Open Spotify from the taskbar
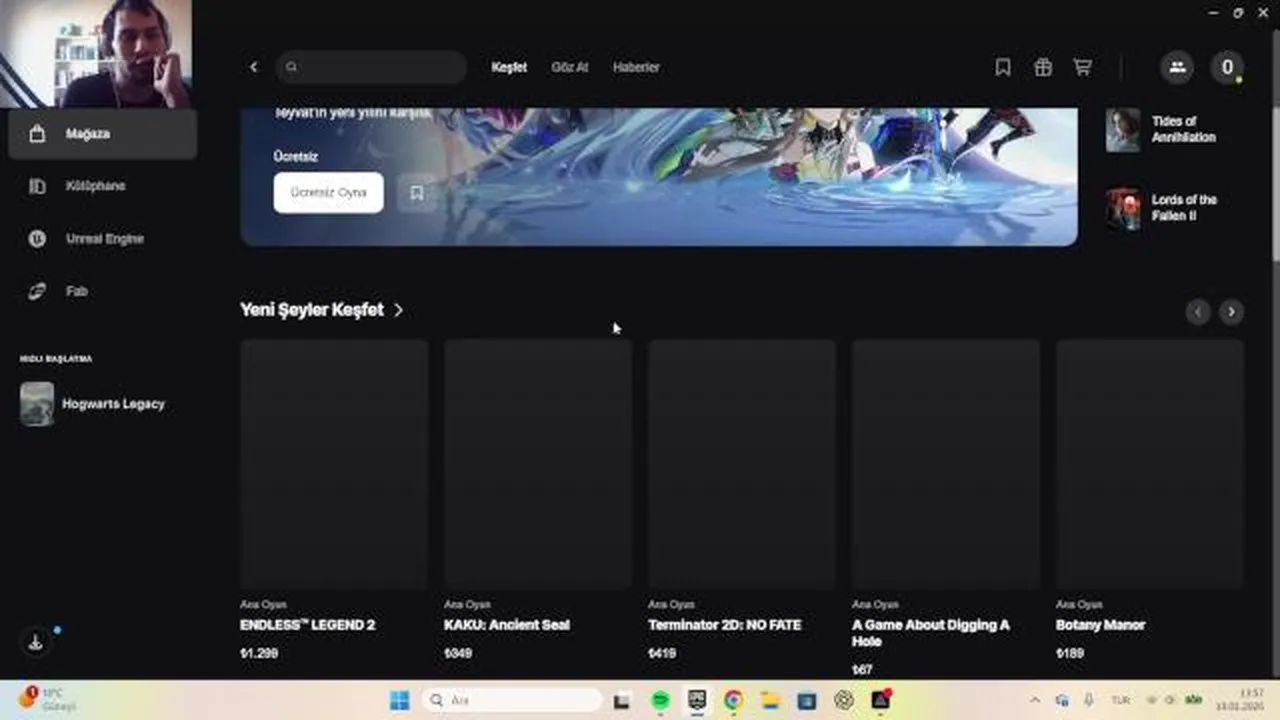Image resolution: width=1280 pixels, height=720 pixels. (x=660, y=701)
